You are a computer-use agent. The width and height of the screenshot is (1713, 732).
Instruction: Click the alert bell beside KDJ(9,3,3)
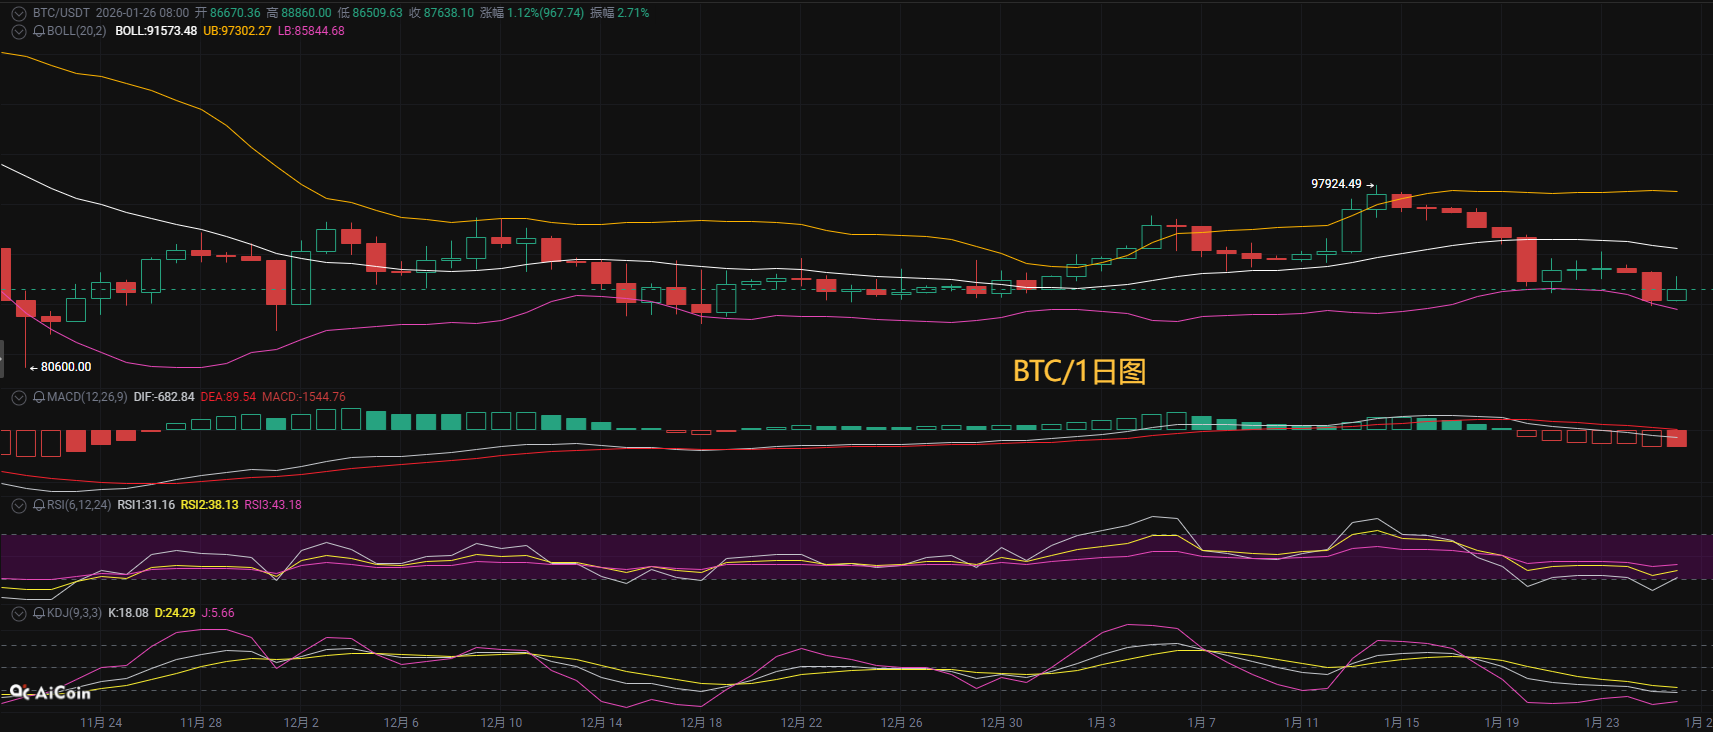pos(39,613)
